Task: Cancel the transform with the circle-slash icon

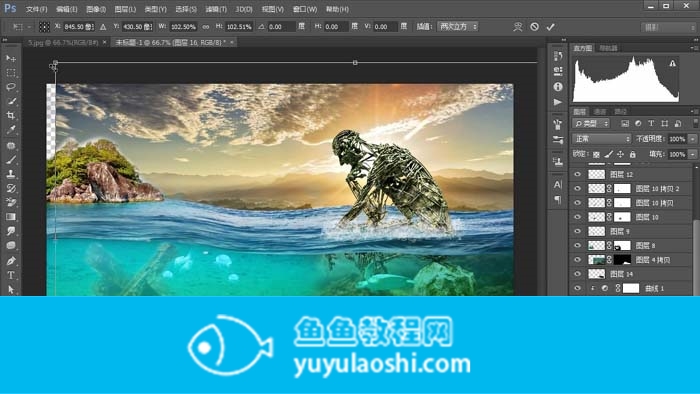Action: click(x=534, y=27)
